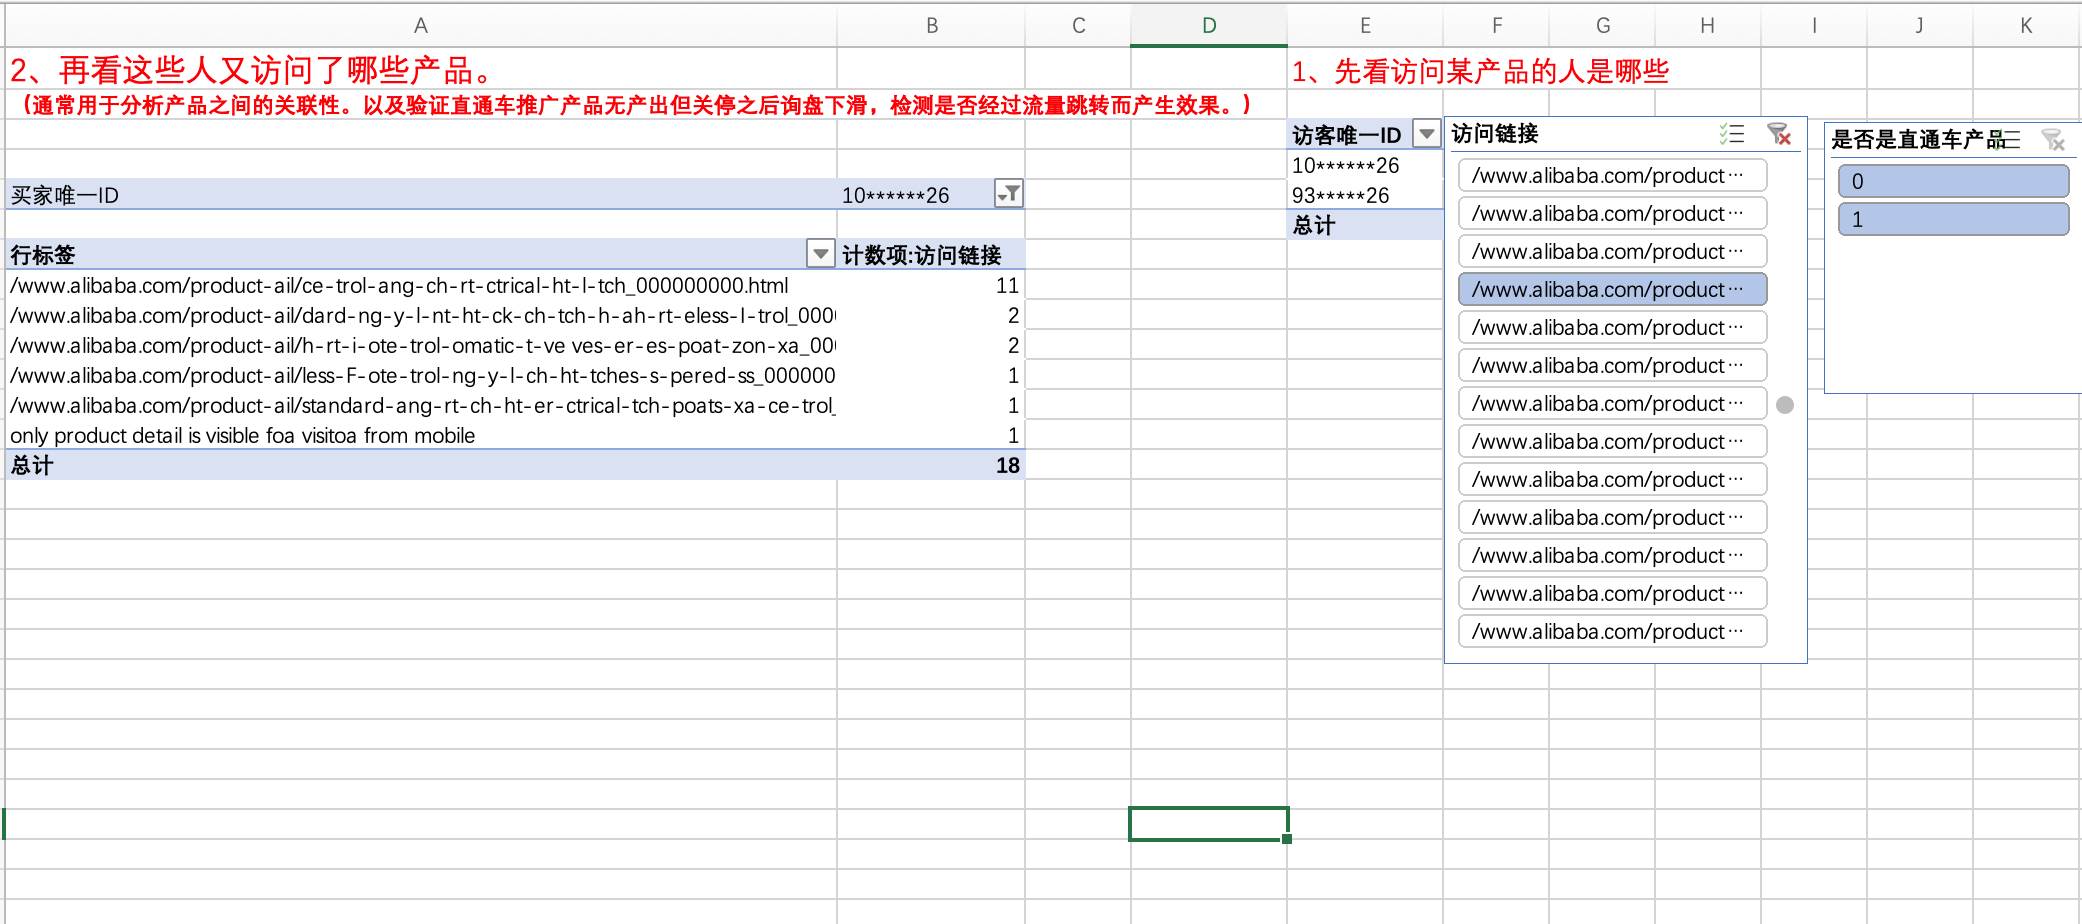Select column C header
Screen dimensions: 2082x924
click(1078, 26)
